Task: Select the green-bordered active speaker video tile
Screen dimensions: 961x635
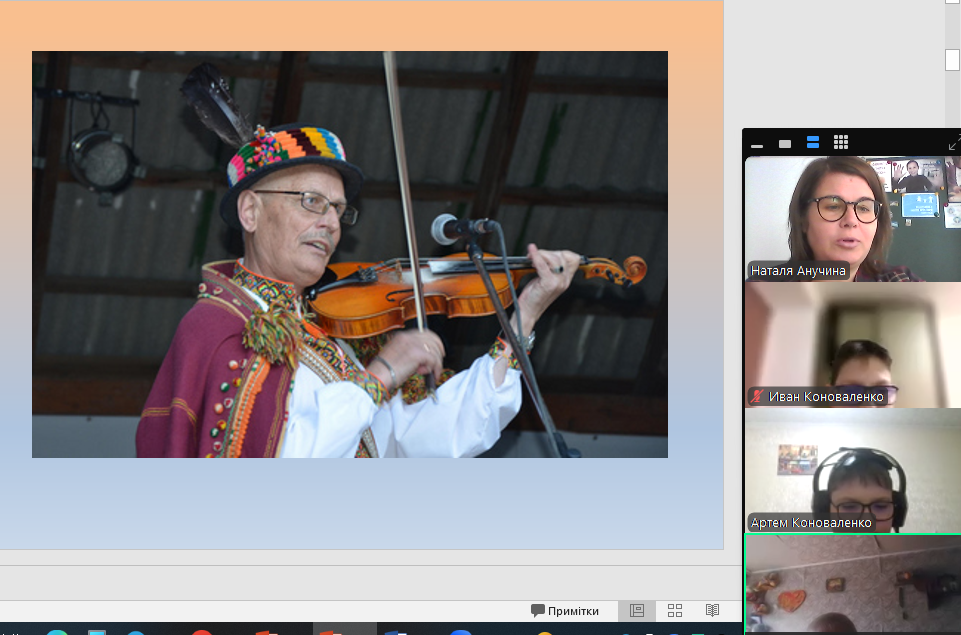Action: pos(853,584)
